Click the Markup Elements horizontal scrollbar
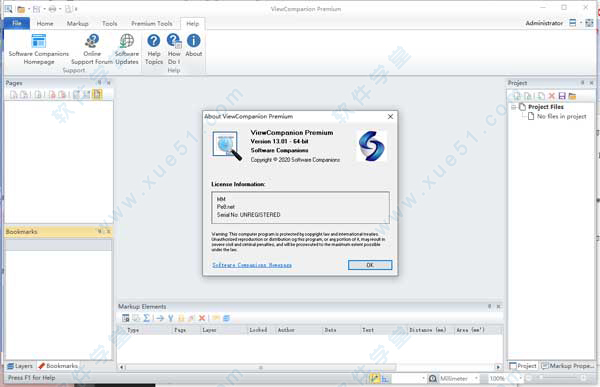600x387 pixels. 309,367
